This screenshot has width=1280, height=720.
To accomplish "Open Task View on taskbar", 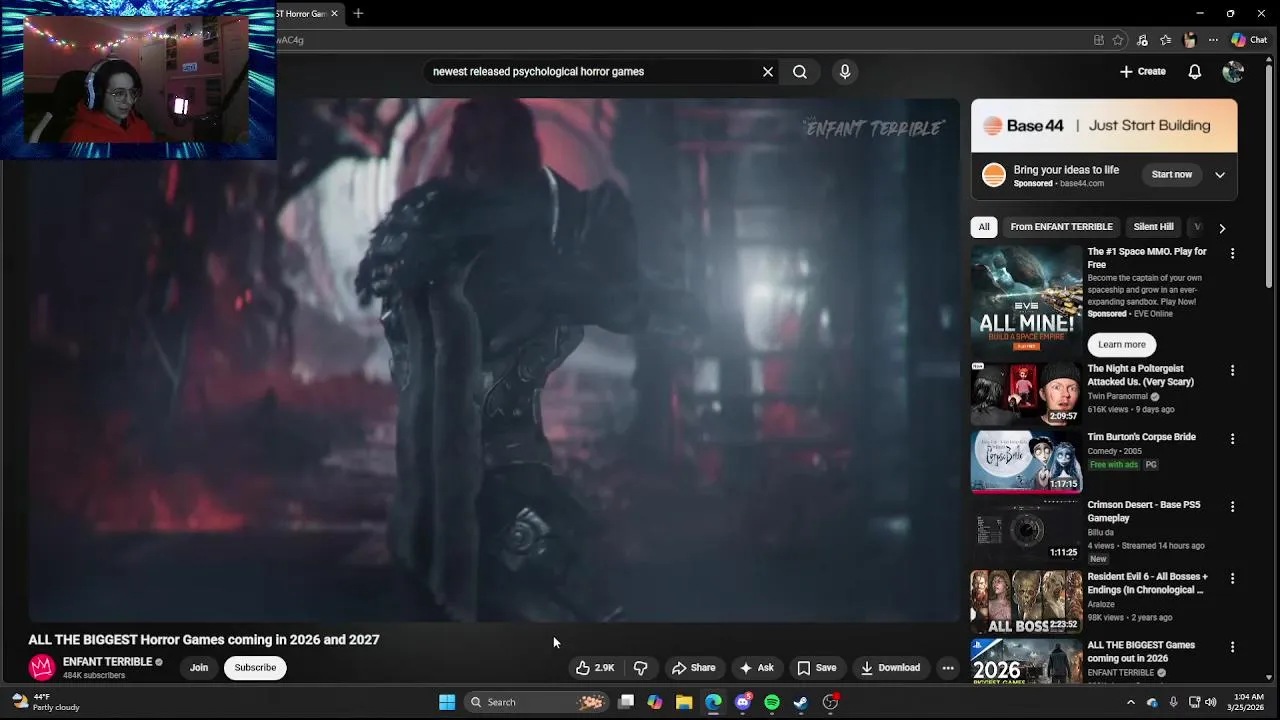I will [x=626, y=702].
